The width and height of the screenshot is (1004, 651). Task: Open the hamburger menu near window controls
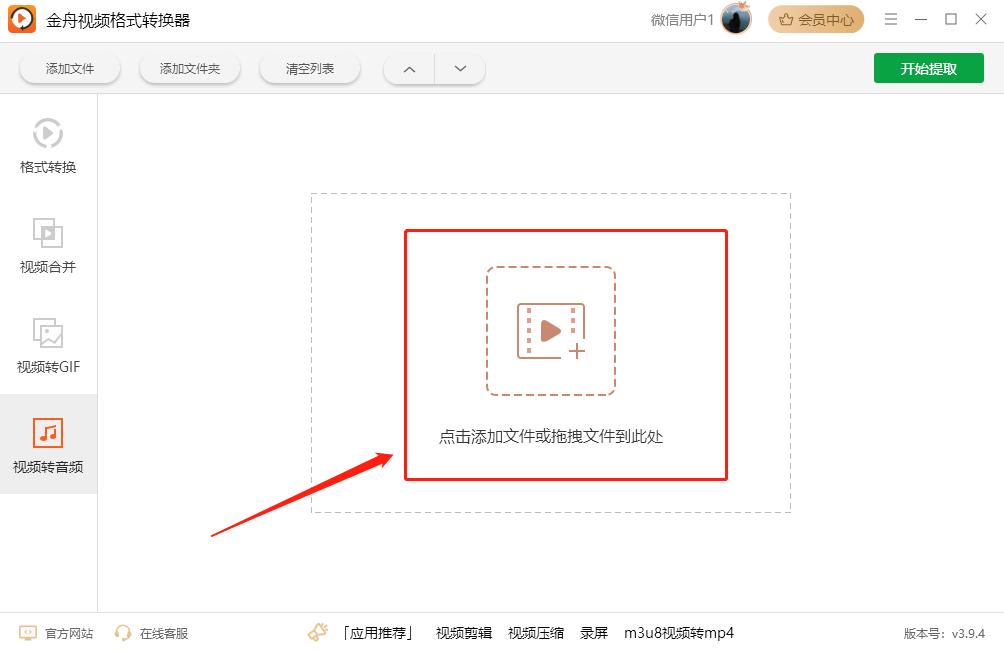coord(890,19)
